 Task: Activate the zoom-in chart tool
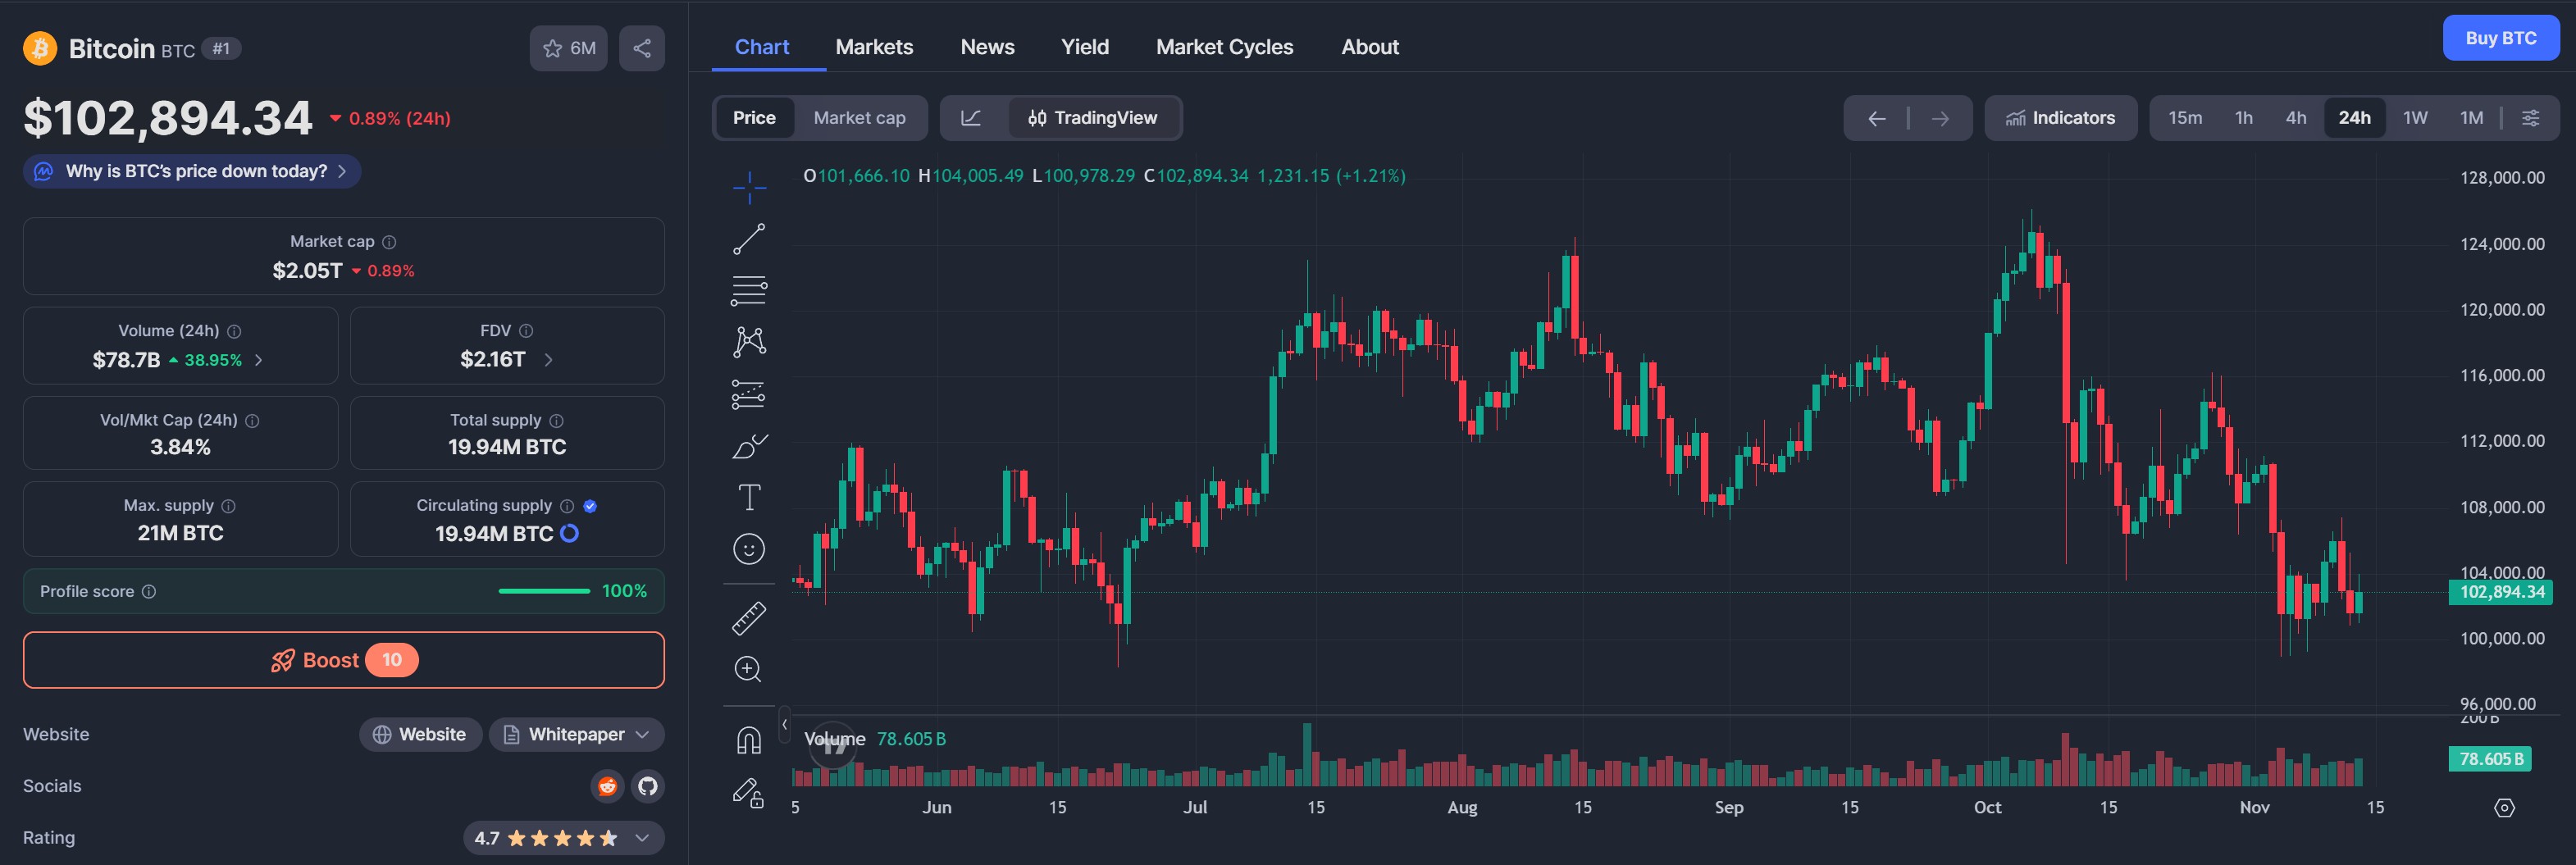click(x=749, y=669)
